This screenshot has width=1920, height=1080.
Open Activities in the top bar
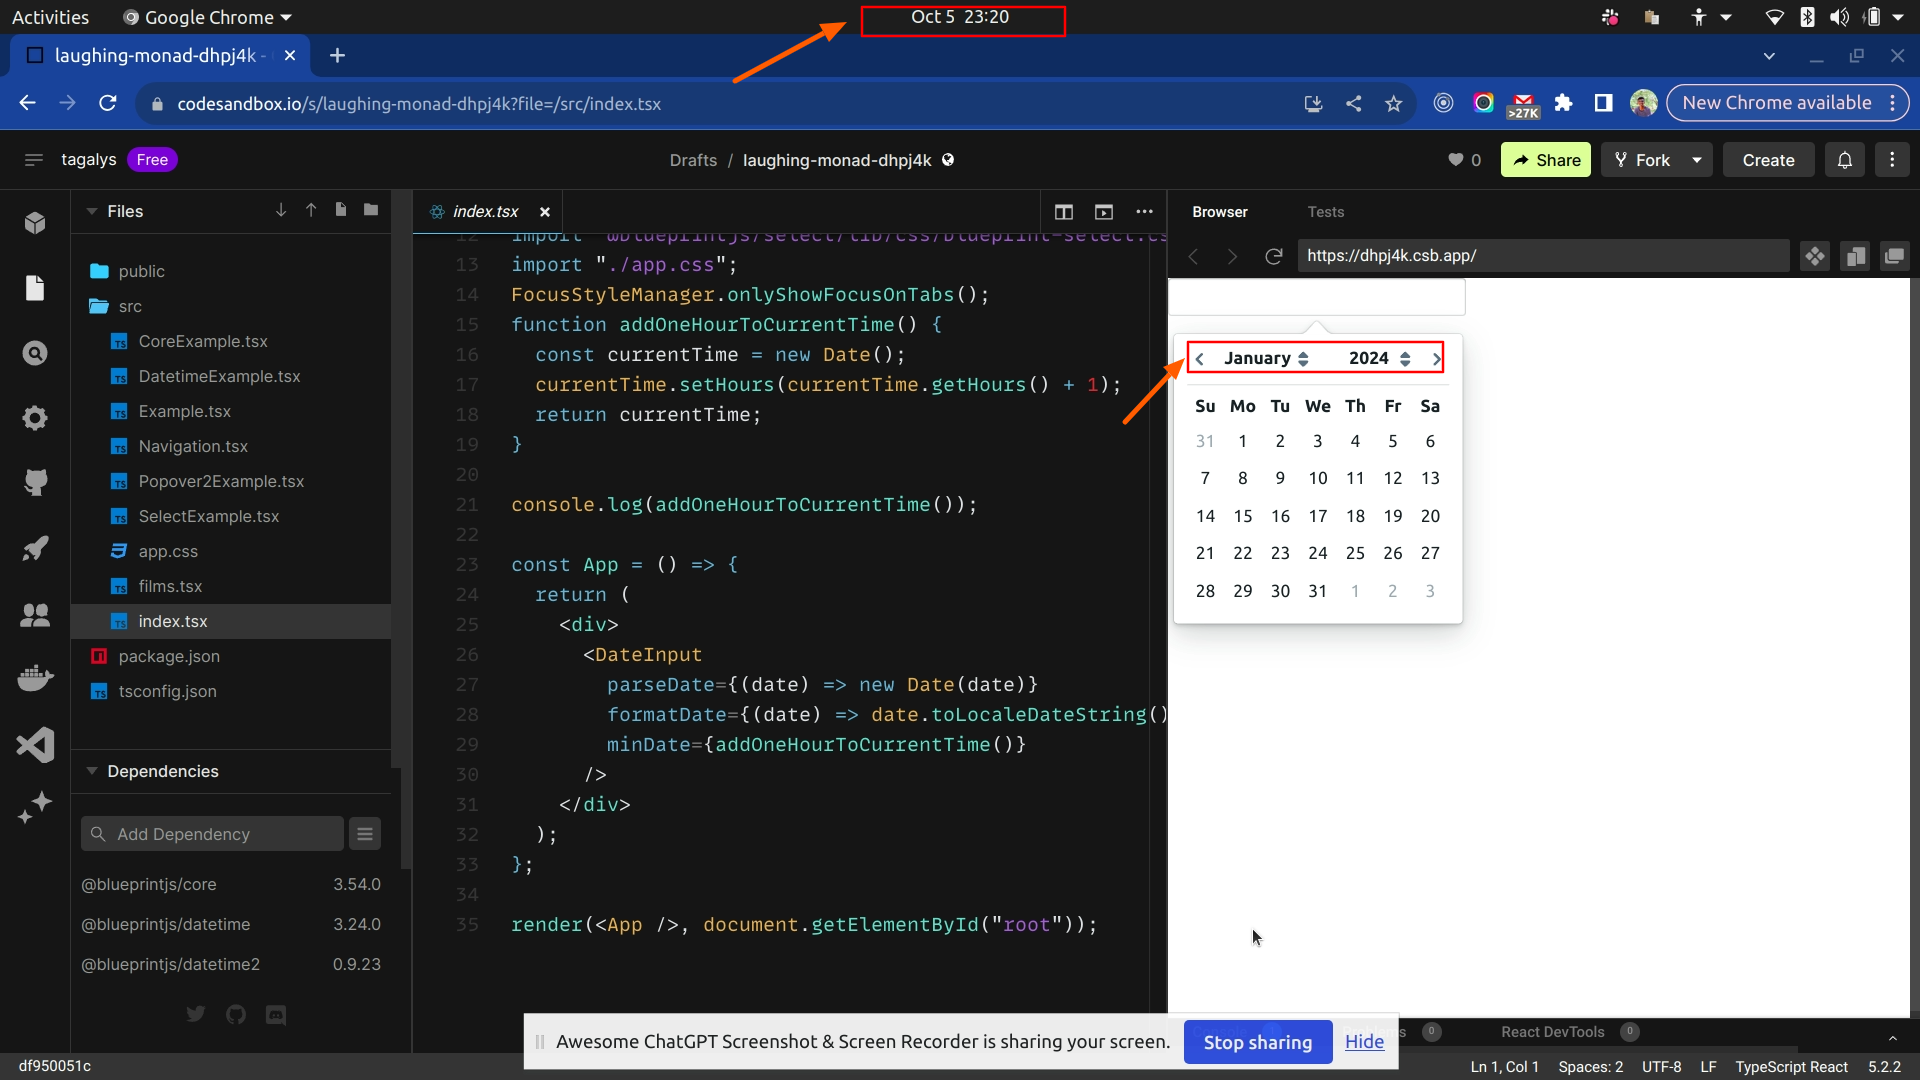pos(50,16)
